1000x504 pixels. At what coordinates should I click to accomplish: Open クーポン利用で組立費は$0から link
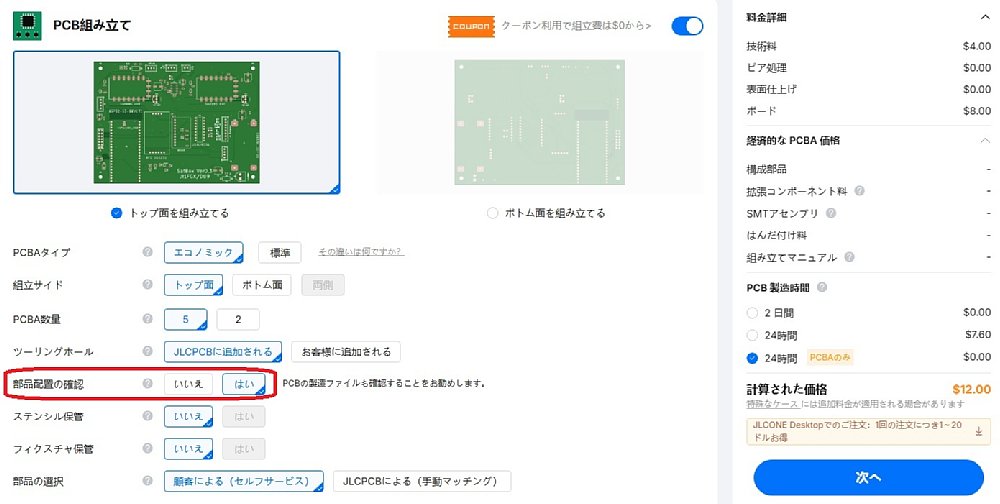(576, 26)
